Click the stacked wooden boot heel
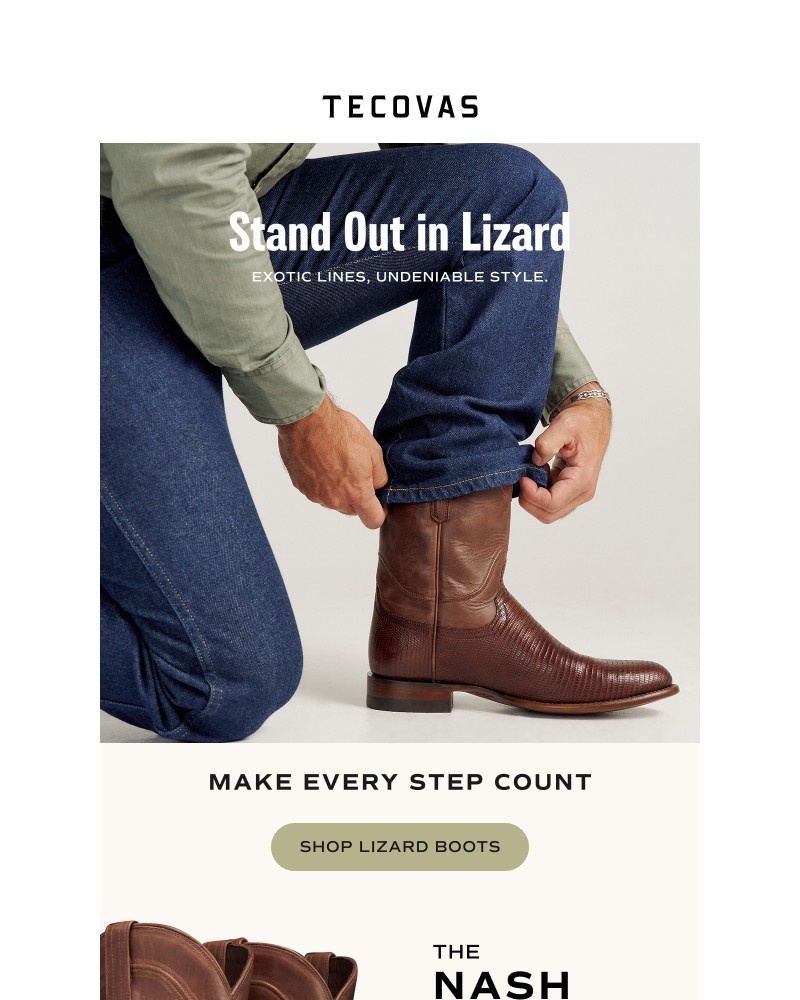The height and width of the screenshot is (1000, 800). pos(408,694)
